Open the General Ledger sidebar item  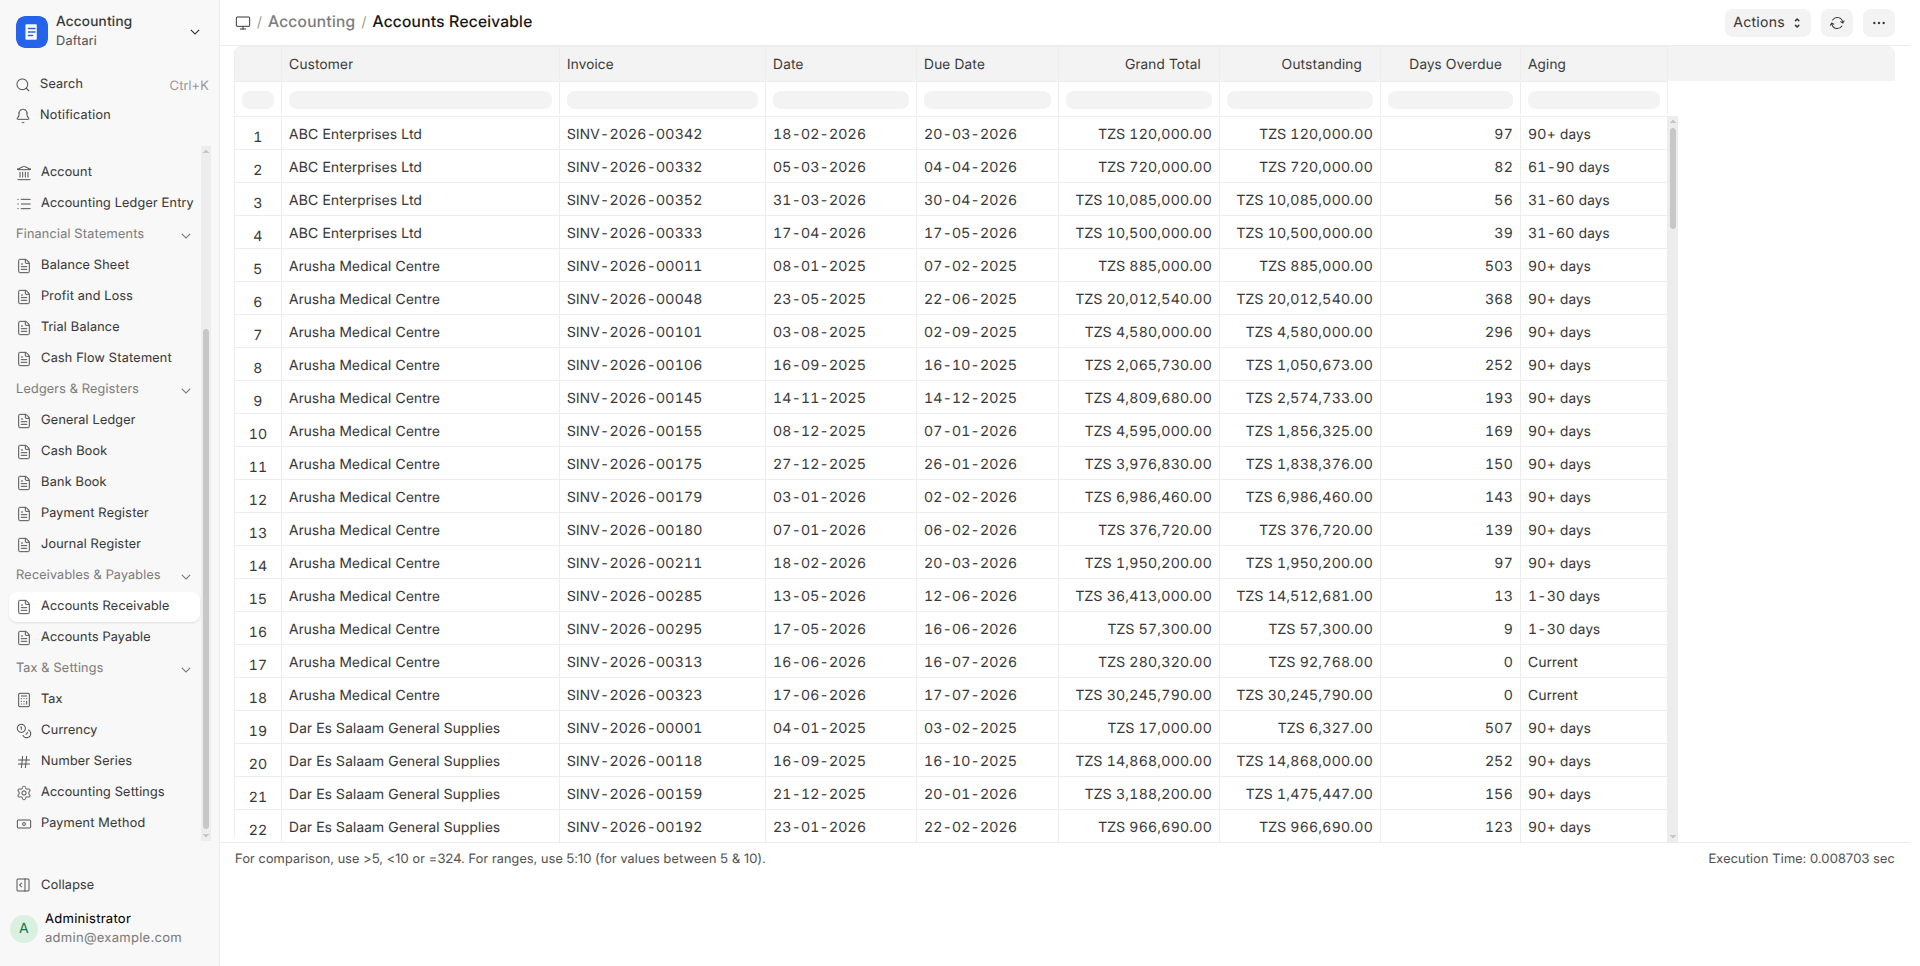coord(105,420)
